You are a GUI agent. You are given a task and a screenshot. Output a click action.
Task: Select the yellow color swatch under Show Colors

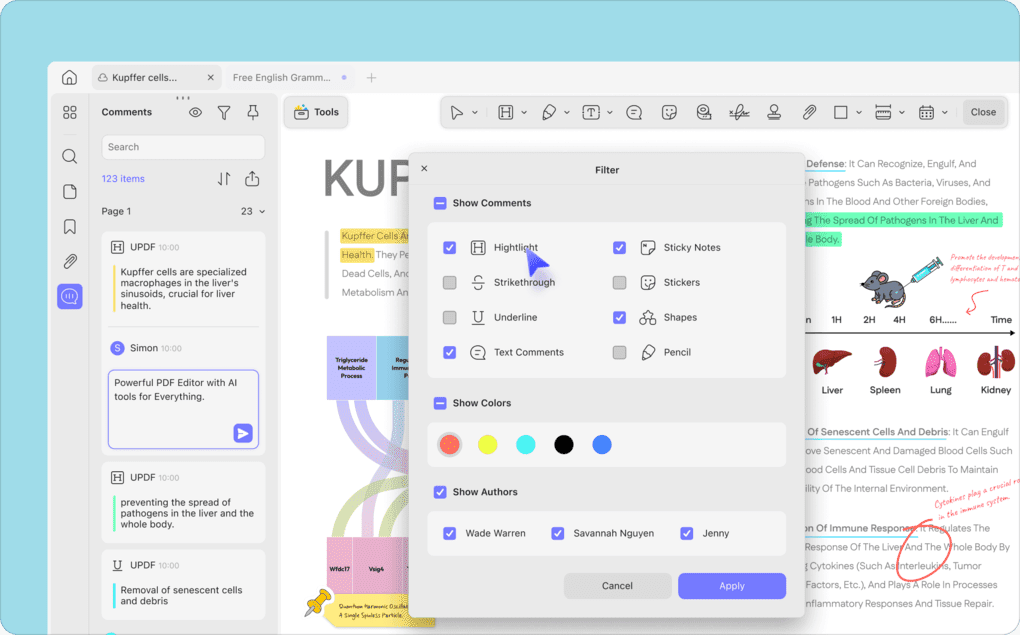487,444
